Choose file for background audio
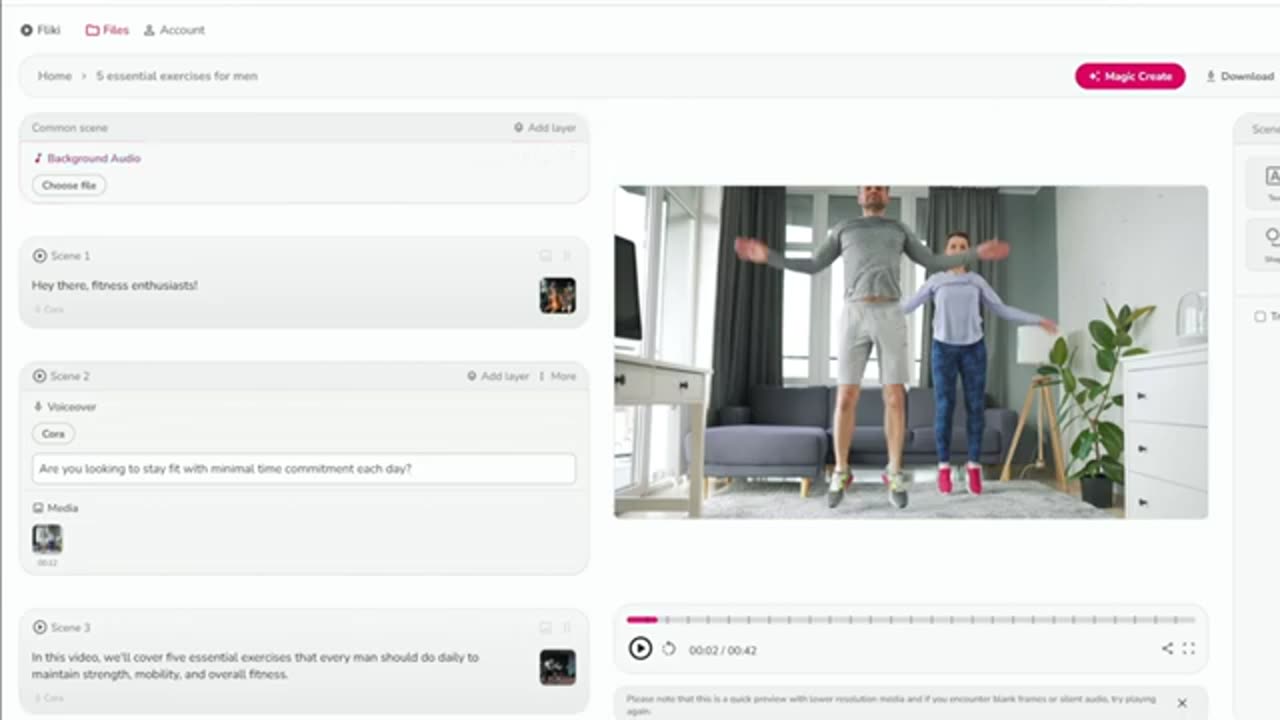This screenshot has height=720, width=1280. [x=69, y=185]
